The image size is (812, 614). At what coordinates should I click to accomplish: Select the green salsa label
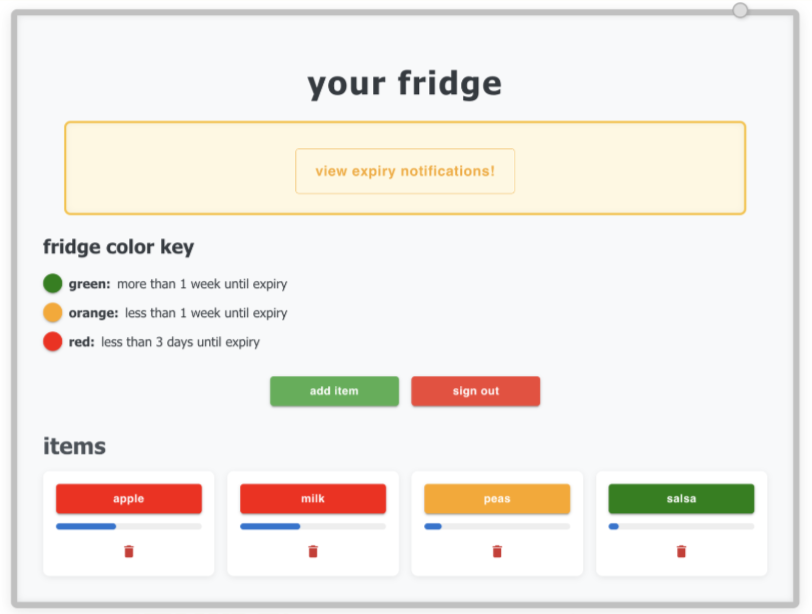pyautogui.click(x=681, y=499)
